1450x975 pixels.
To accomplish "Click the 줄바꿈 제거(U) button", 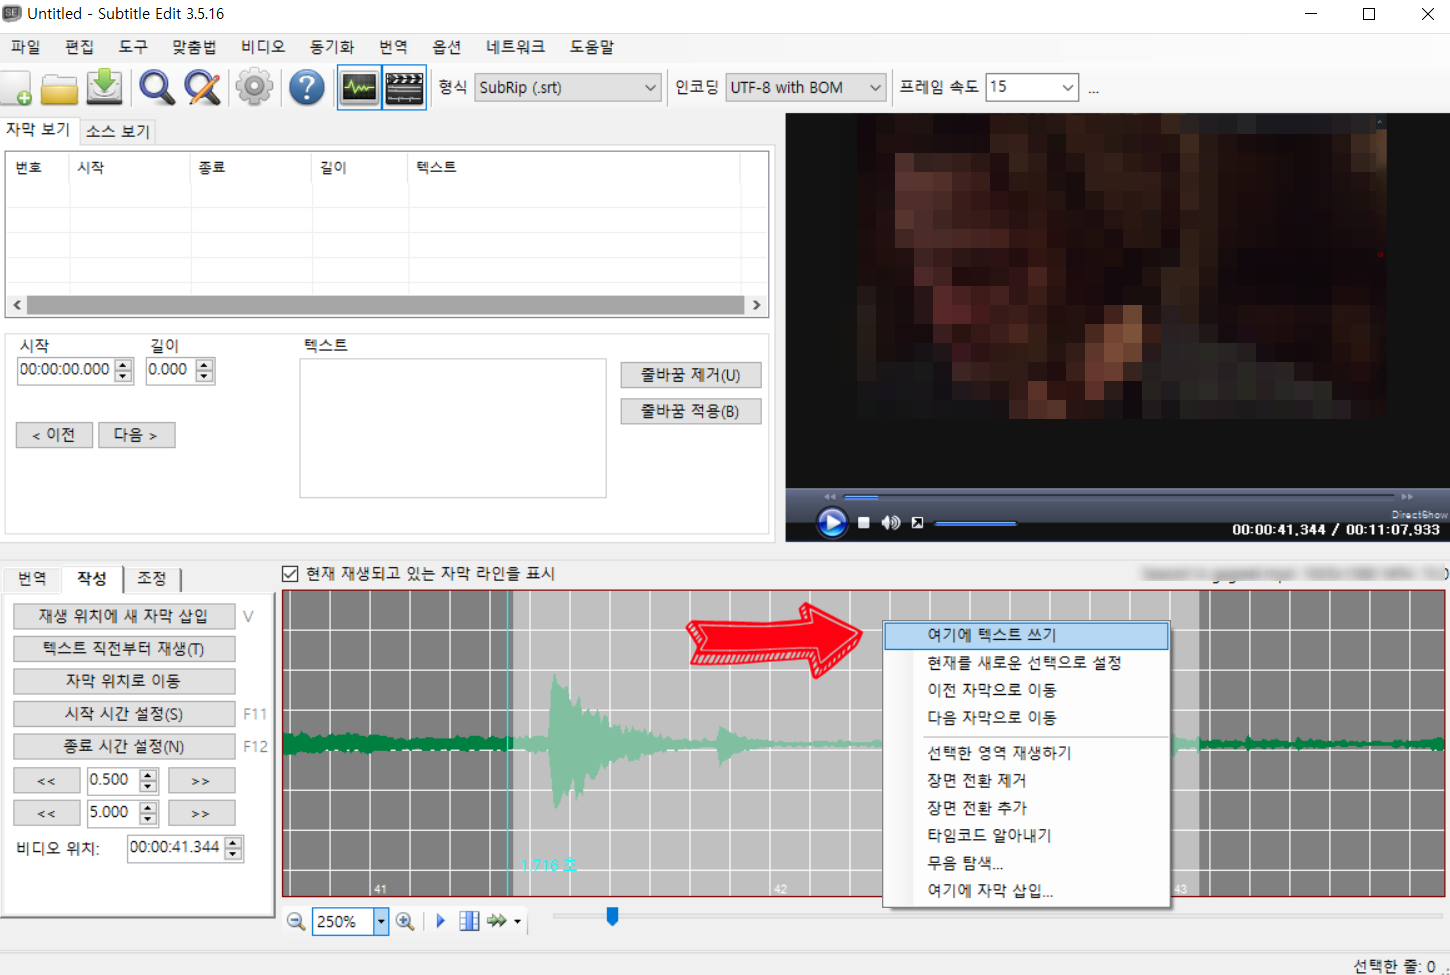I will [690, 375].
